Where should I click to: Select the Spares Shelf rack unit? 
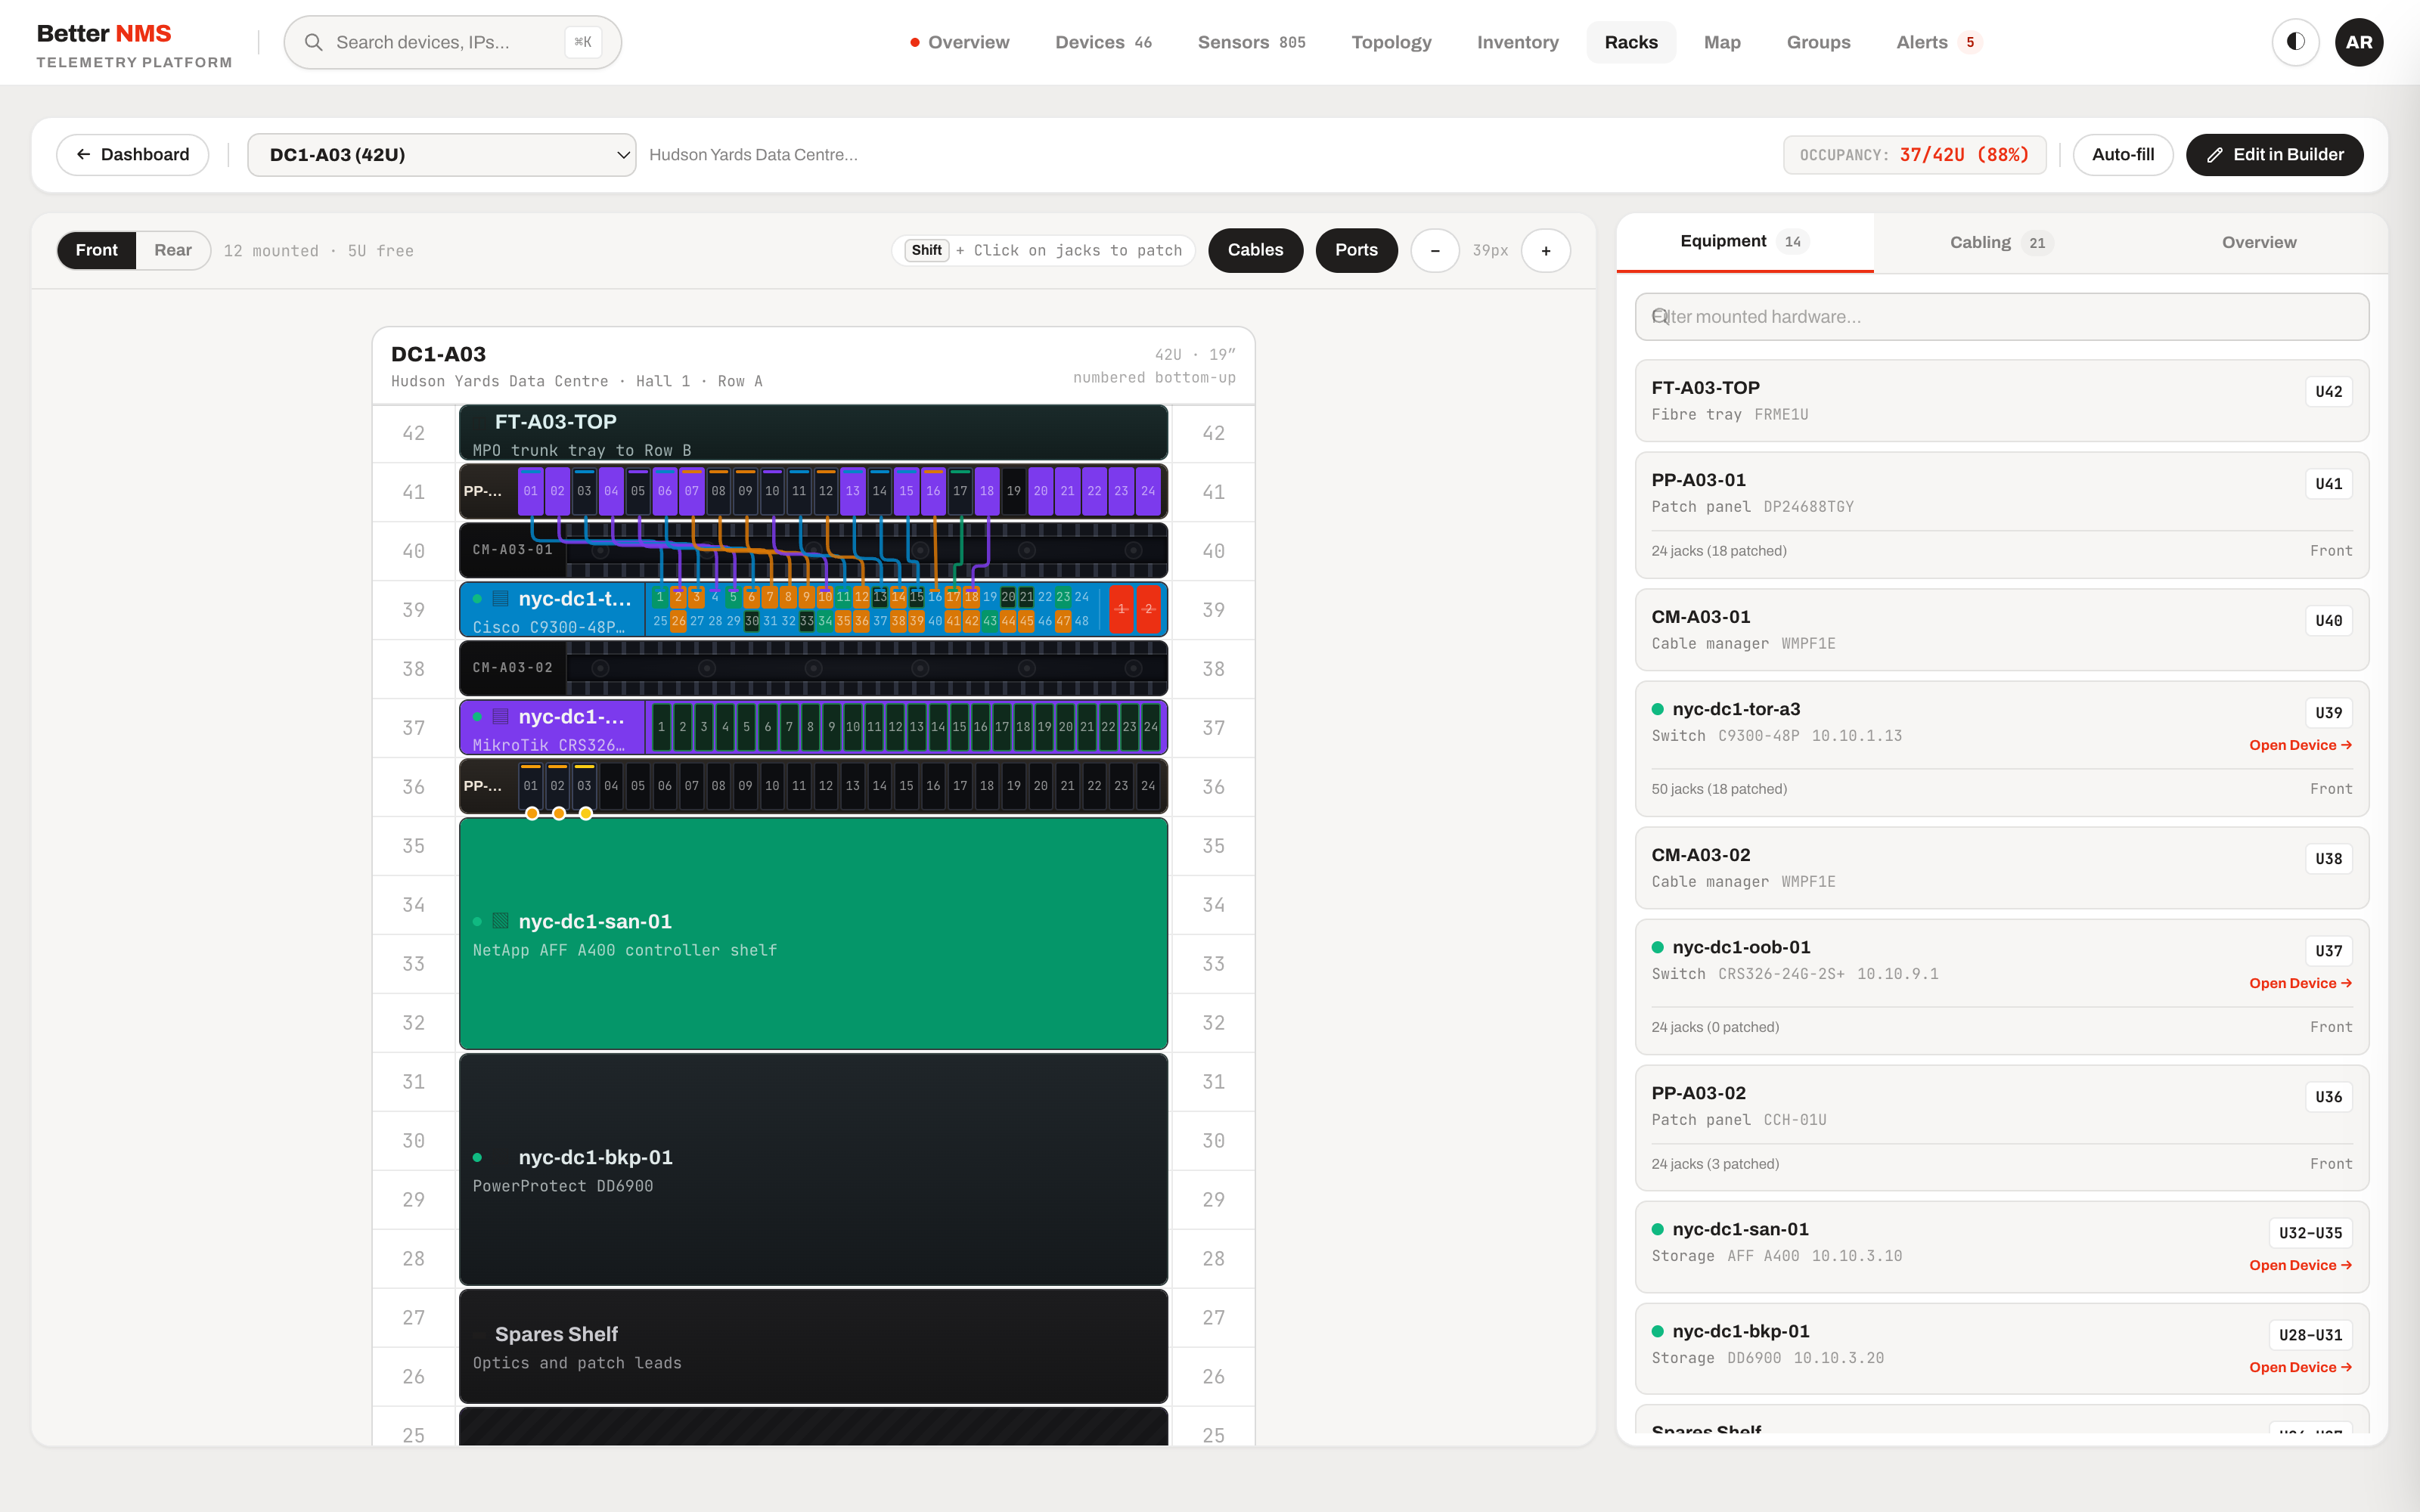click(813, 1347)
